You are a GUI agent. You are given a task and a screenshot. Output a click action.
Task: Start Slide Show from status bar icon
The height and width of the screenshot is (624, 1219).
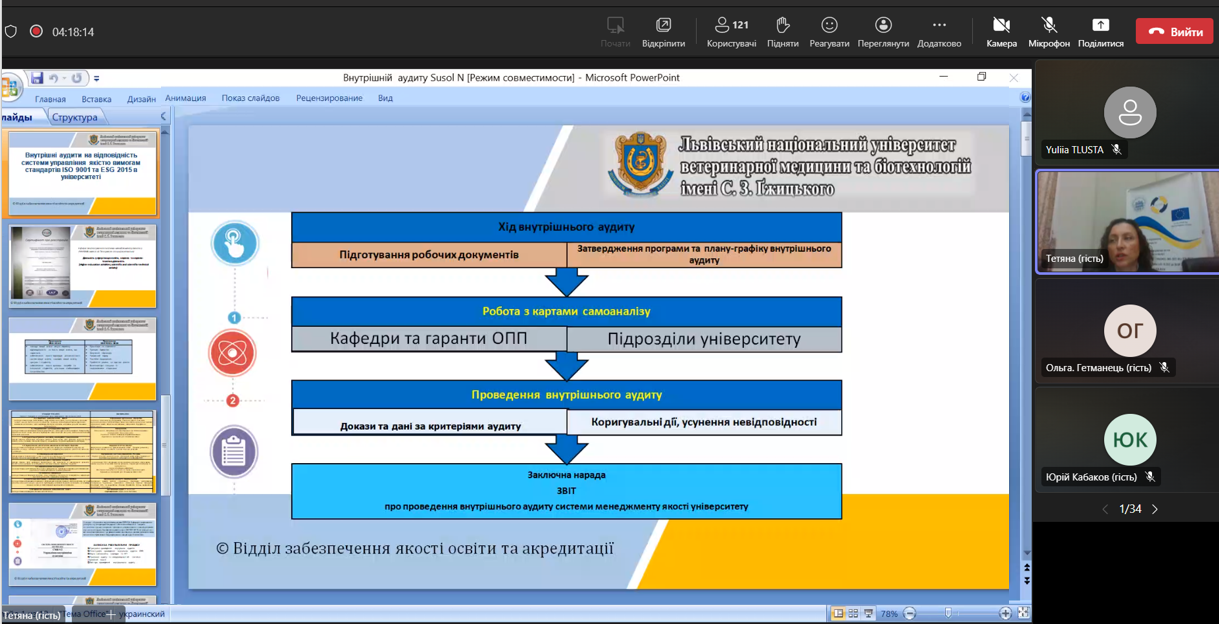click(x=868, y=614)
